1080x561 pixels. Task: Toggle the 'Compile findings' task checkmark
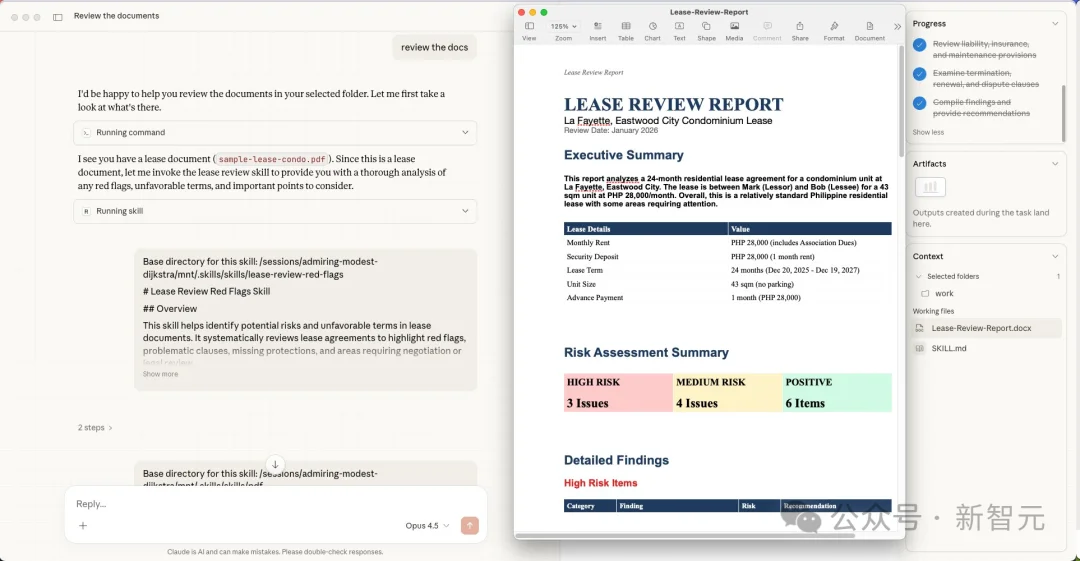coord(920,103)
